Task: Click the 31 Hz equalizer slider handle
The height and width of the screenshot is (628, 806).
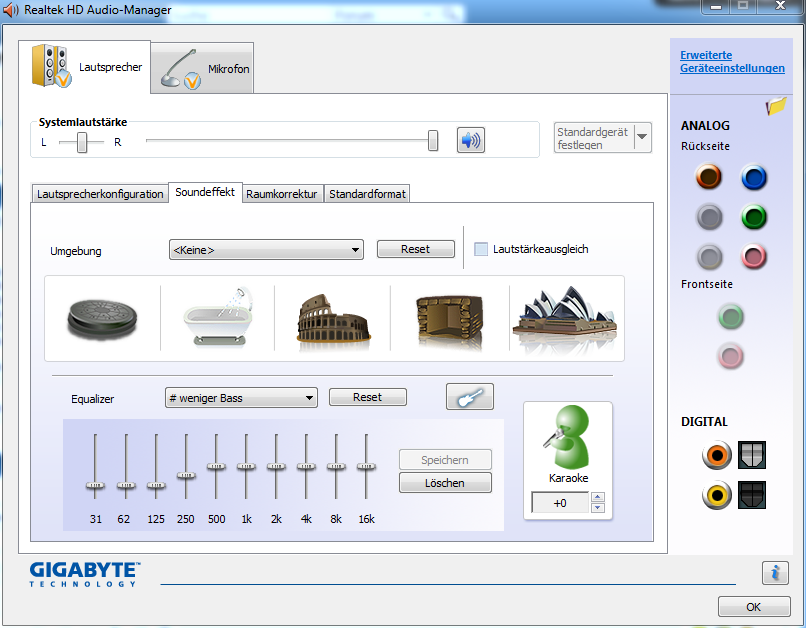Action: click(95, 485)
